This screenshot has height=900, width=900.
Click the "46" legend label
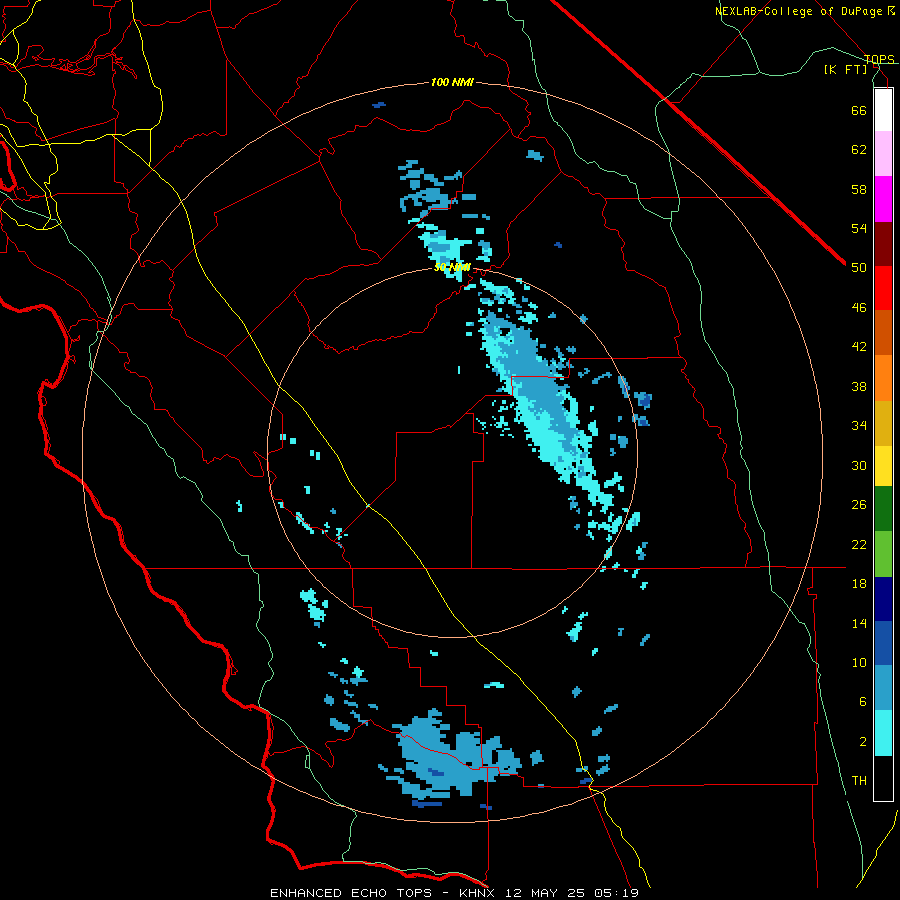point(859,308)
